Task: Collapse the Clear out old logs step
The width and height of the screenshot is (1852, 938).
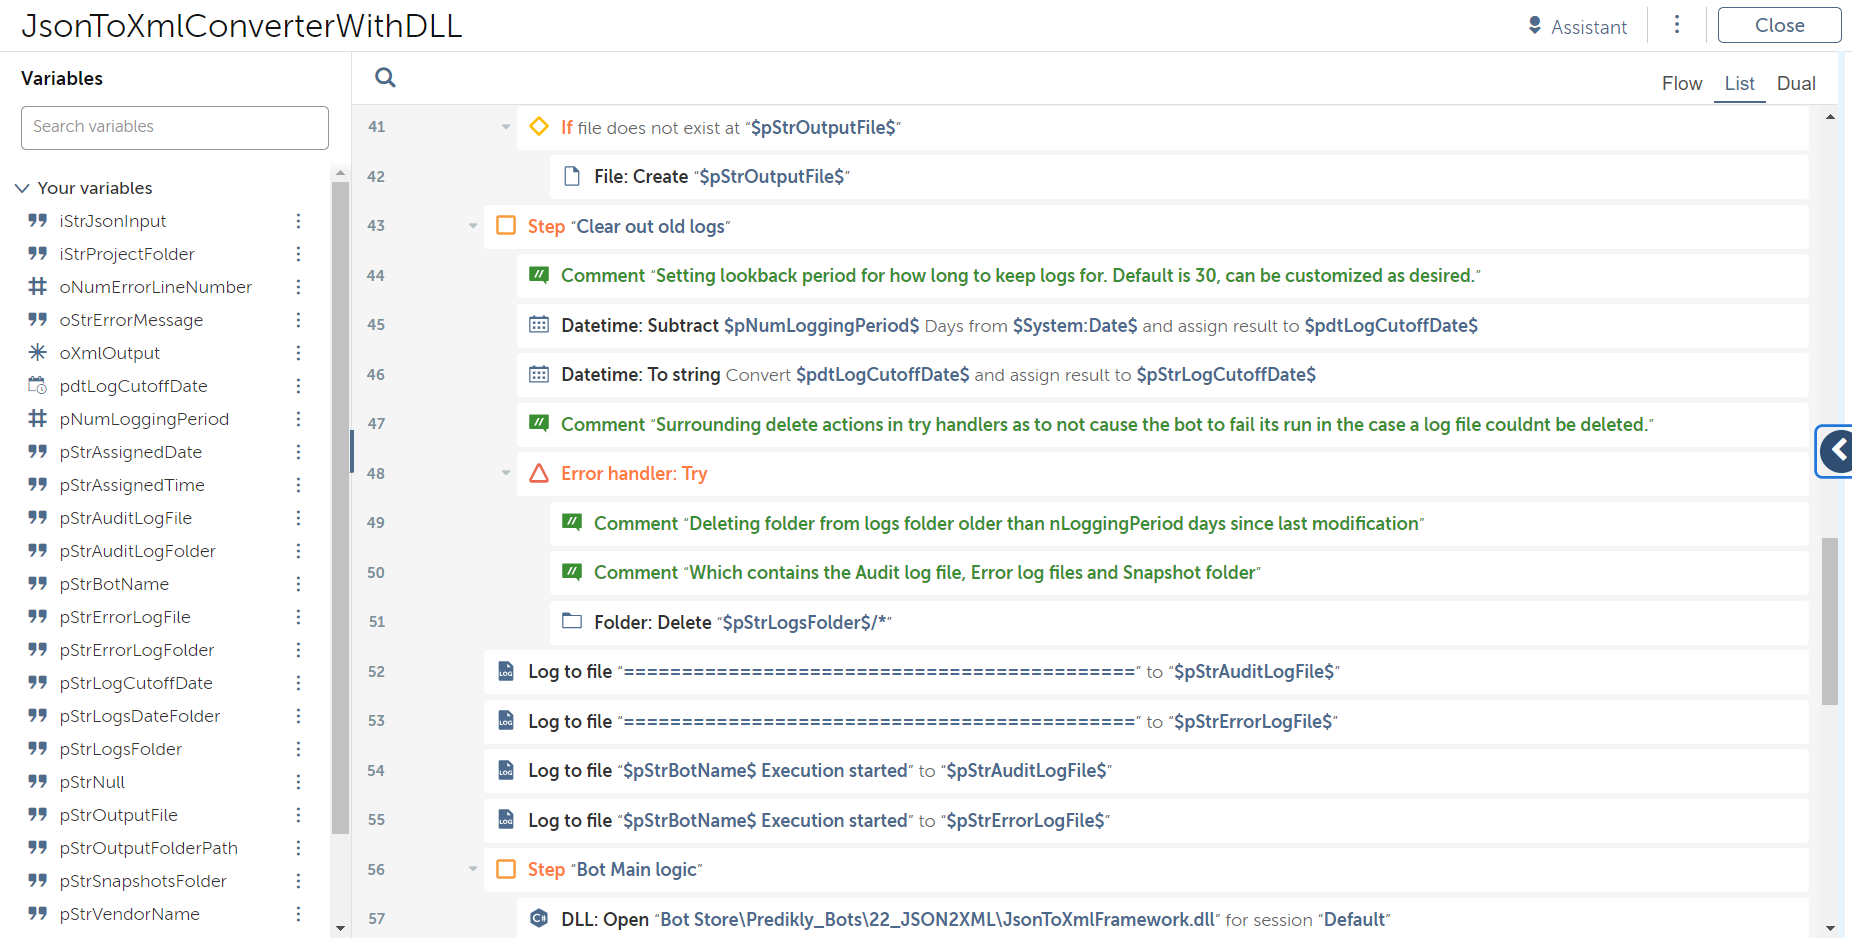Action: pyautogui.click(x=473, y=226)
